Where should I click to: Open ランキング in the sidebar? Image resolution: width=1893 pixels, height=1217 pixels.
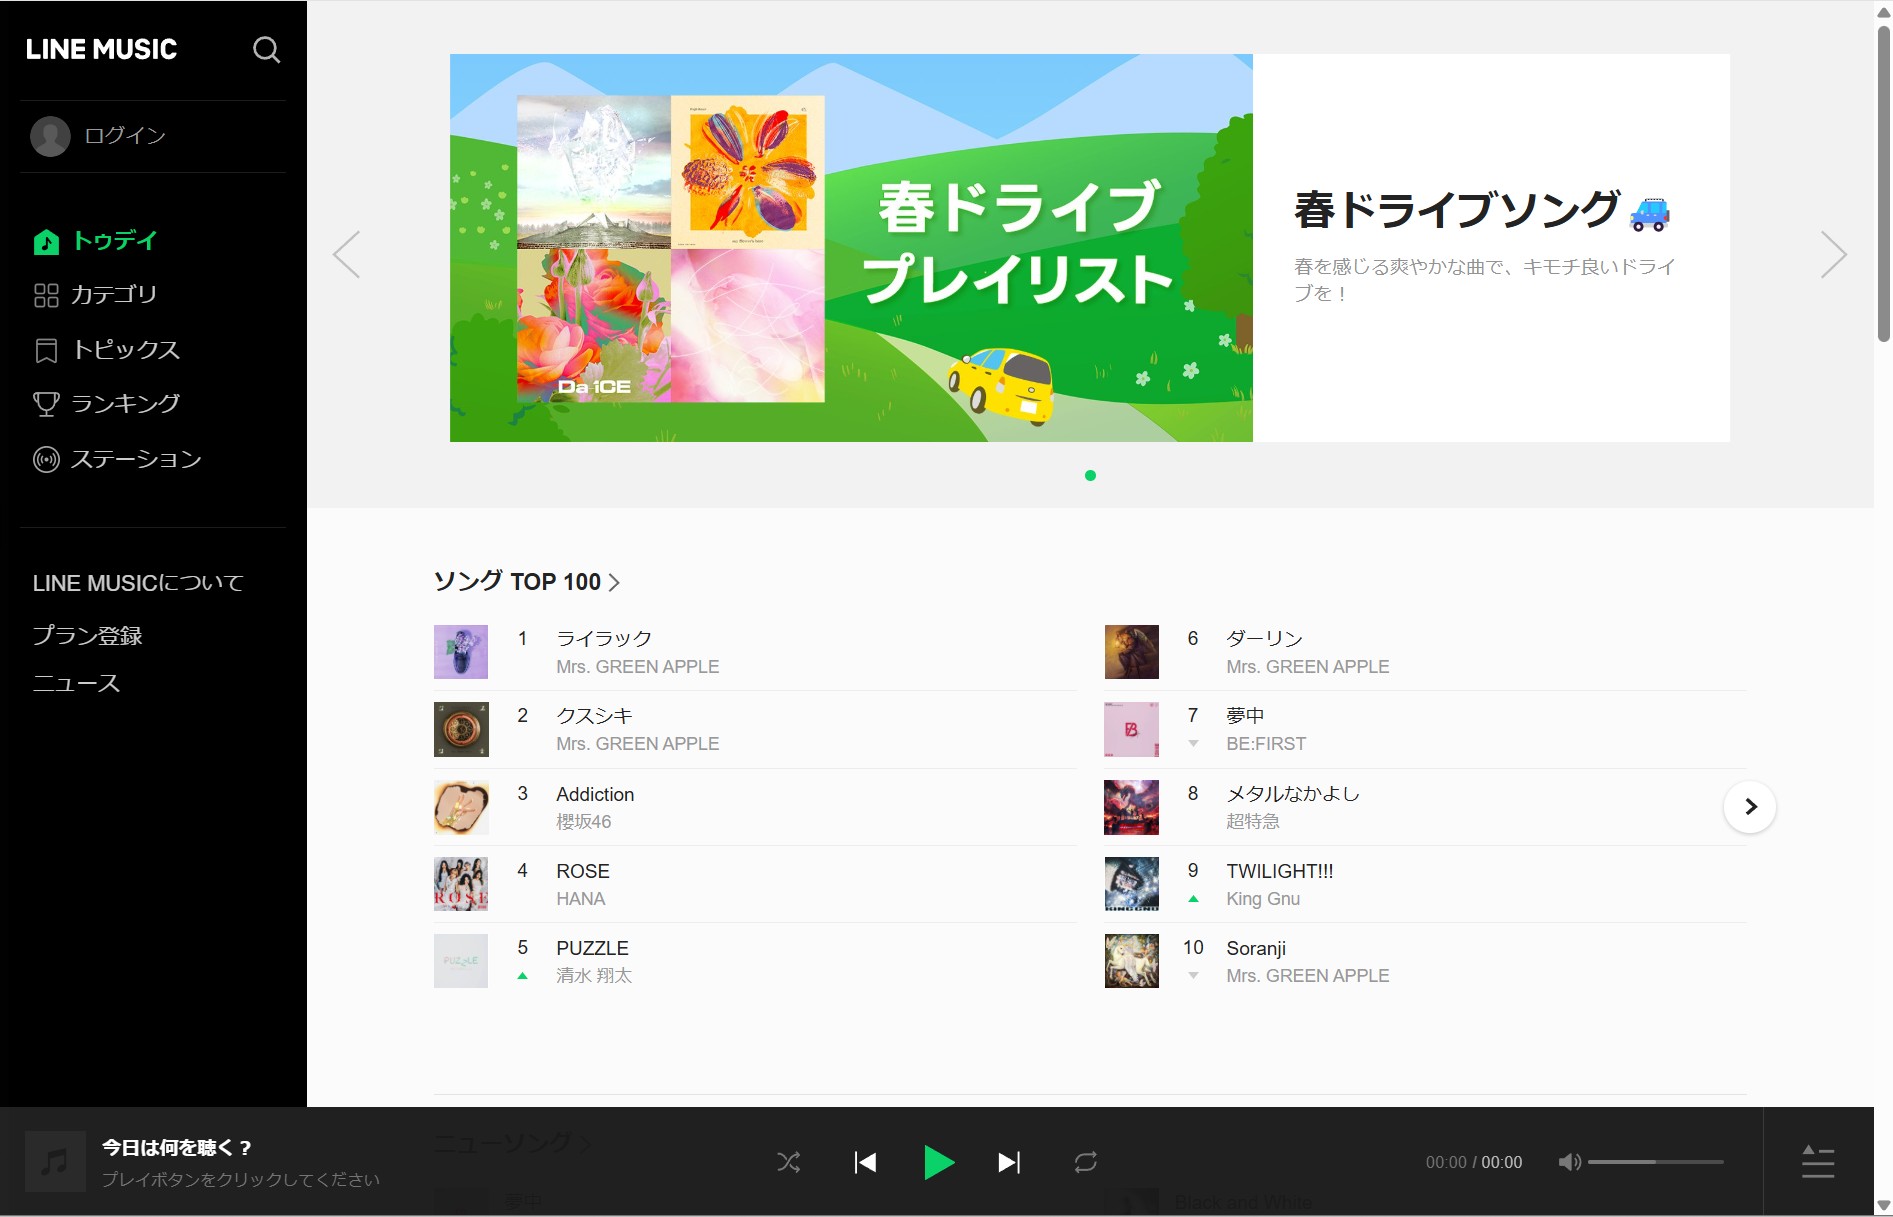coord(126,404)
